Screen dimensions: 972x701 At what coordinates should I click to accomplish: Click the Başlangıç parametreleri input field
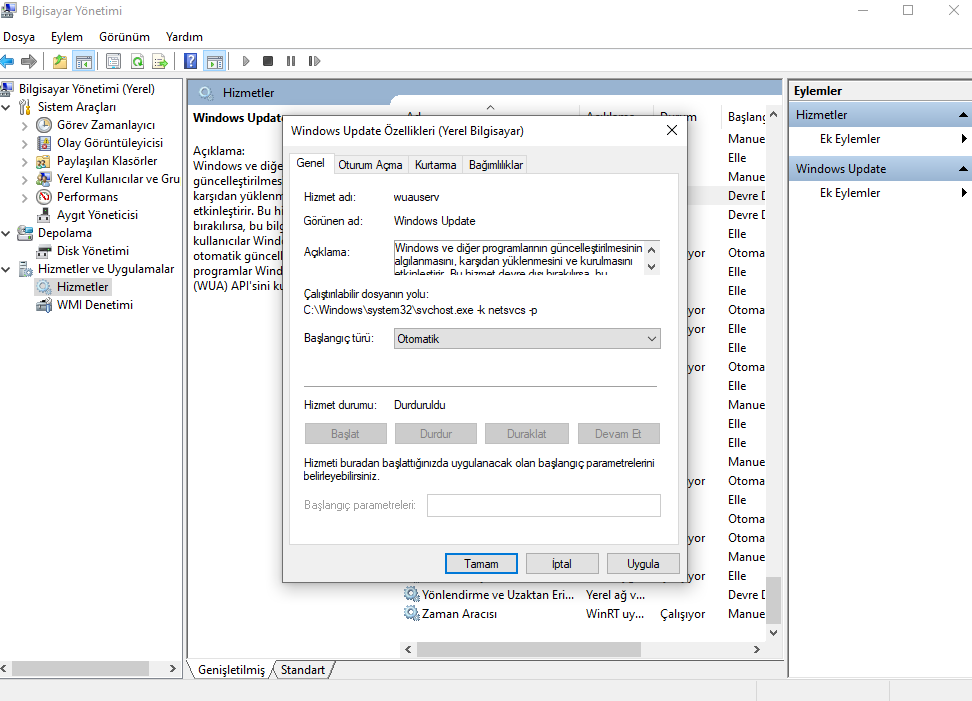pos(544,505)
